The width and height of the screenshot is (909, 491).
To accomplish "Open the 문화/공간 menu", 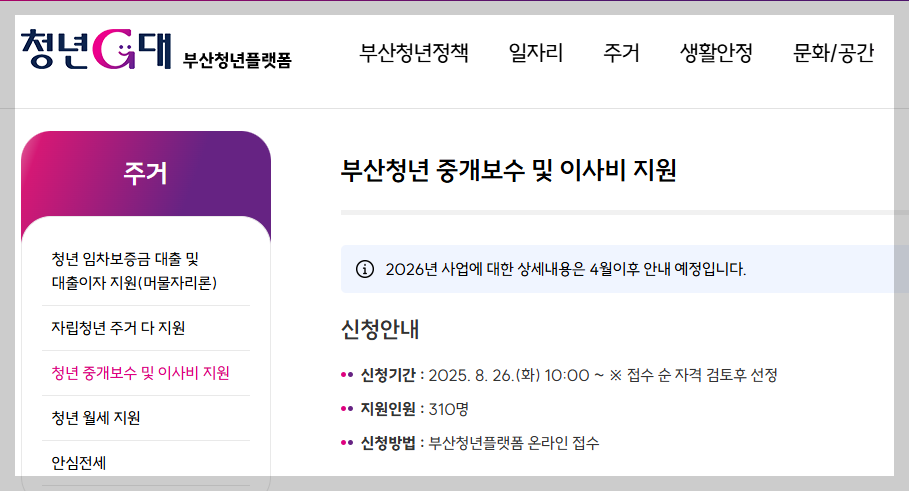I will pos(834,53).
